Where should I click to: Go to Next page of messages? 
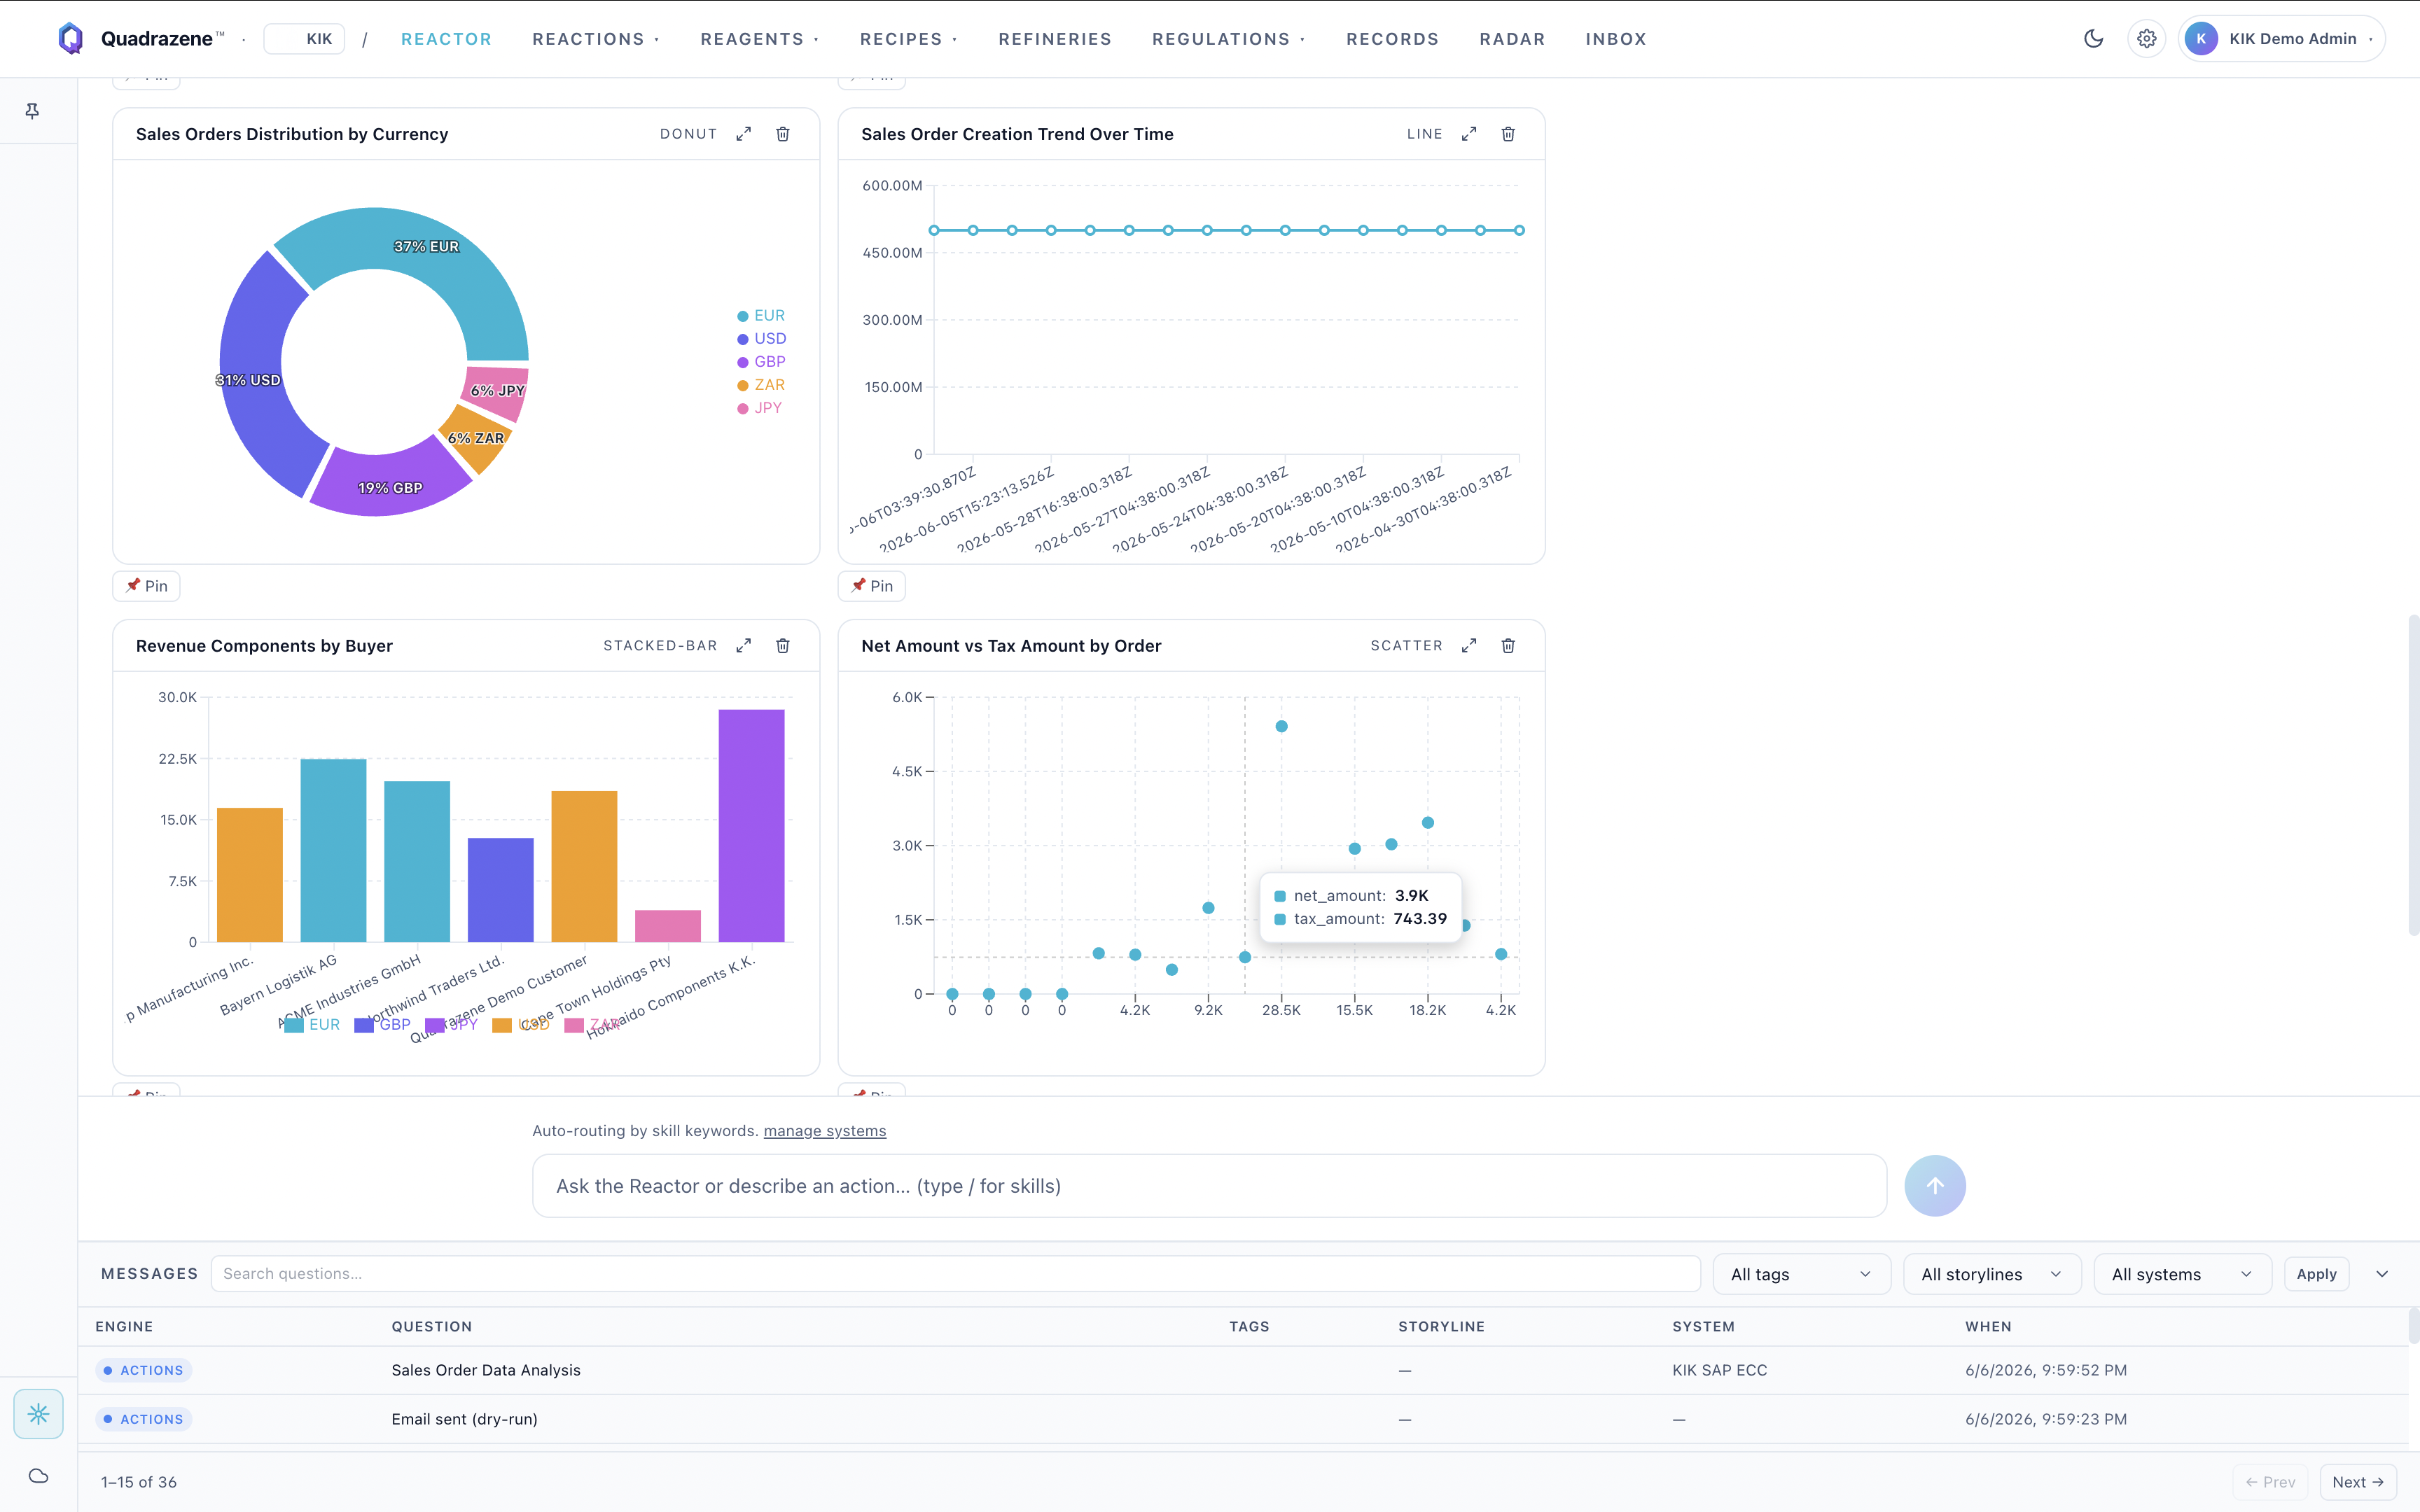pyautogui.click(x=2358, y=1482)
